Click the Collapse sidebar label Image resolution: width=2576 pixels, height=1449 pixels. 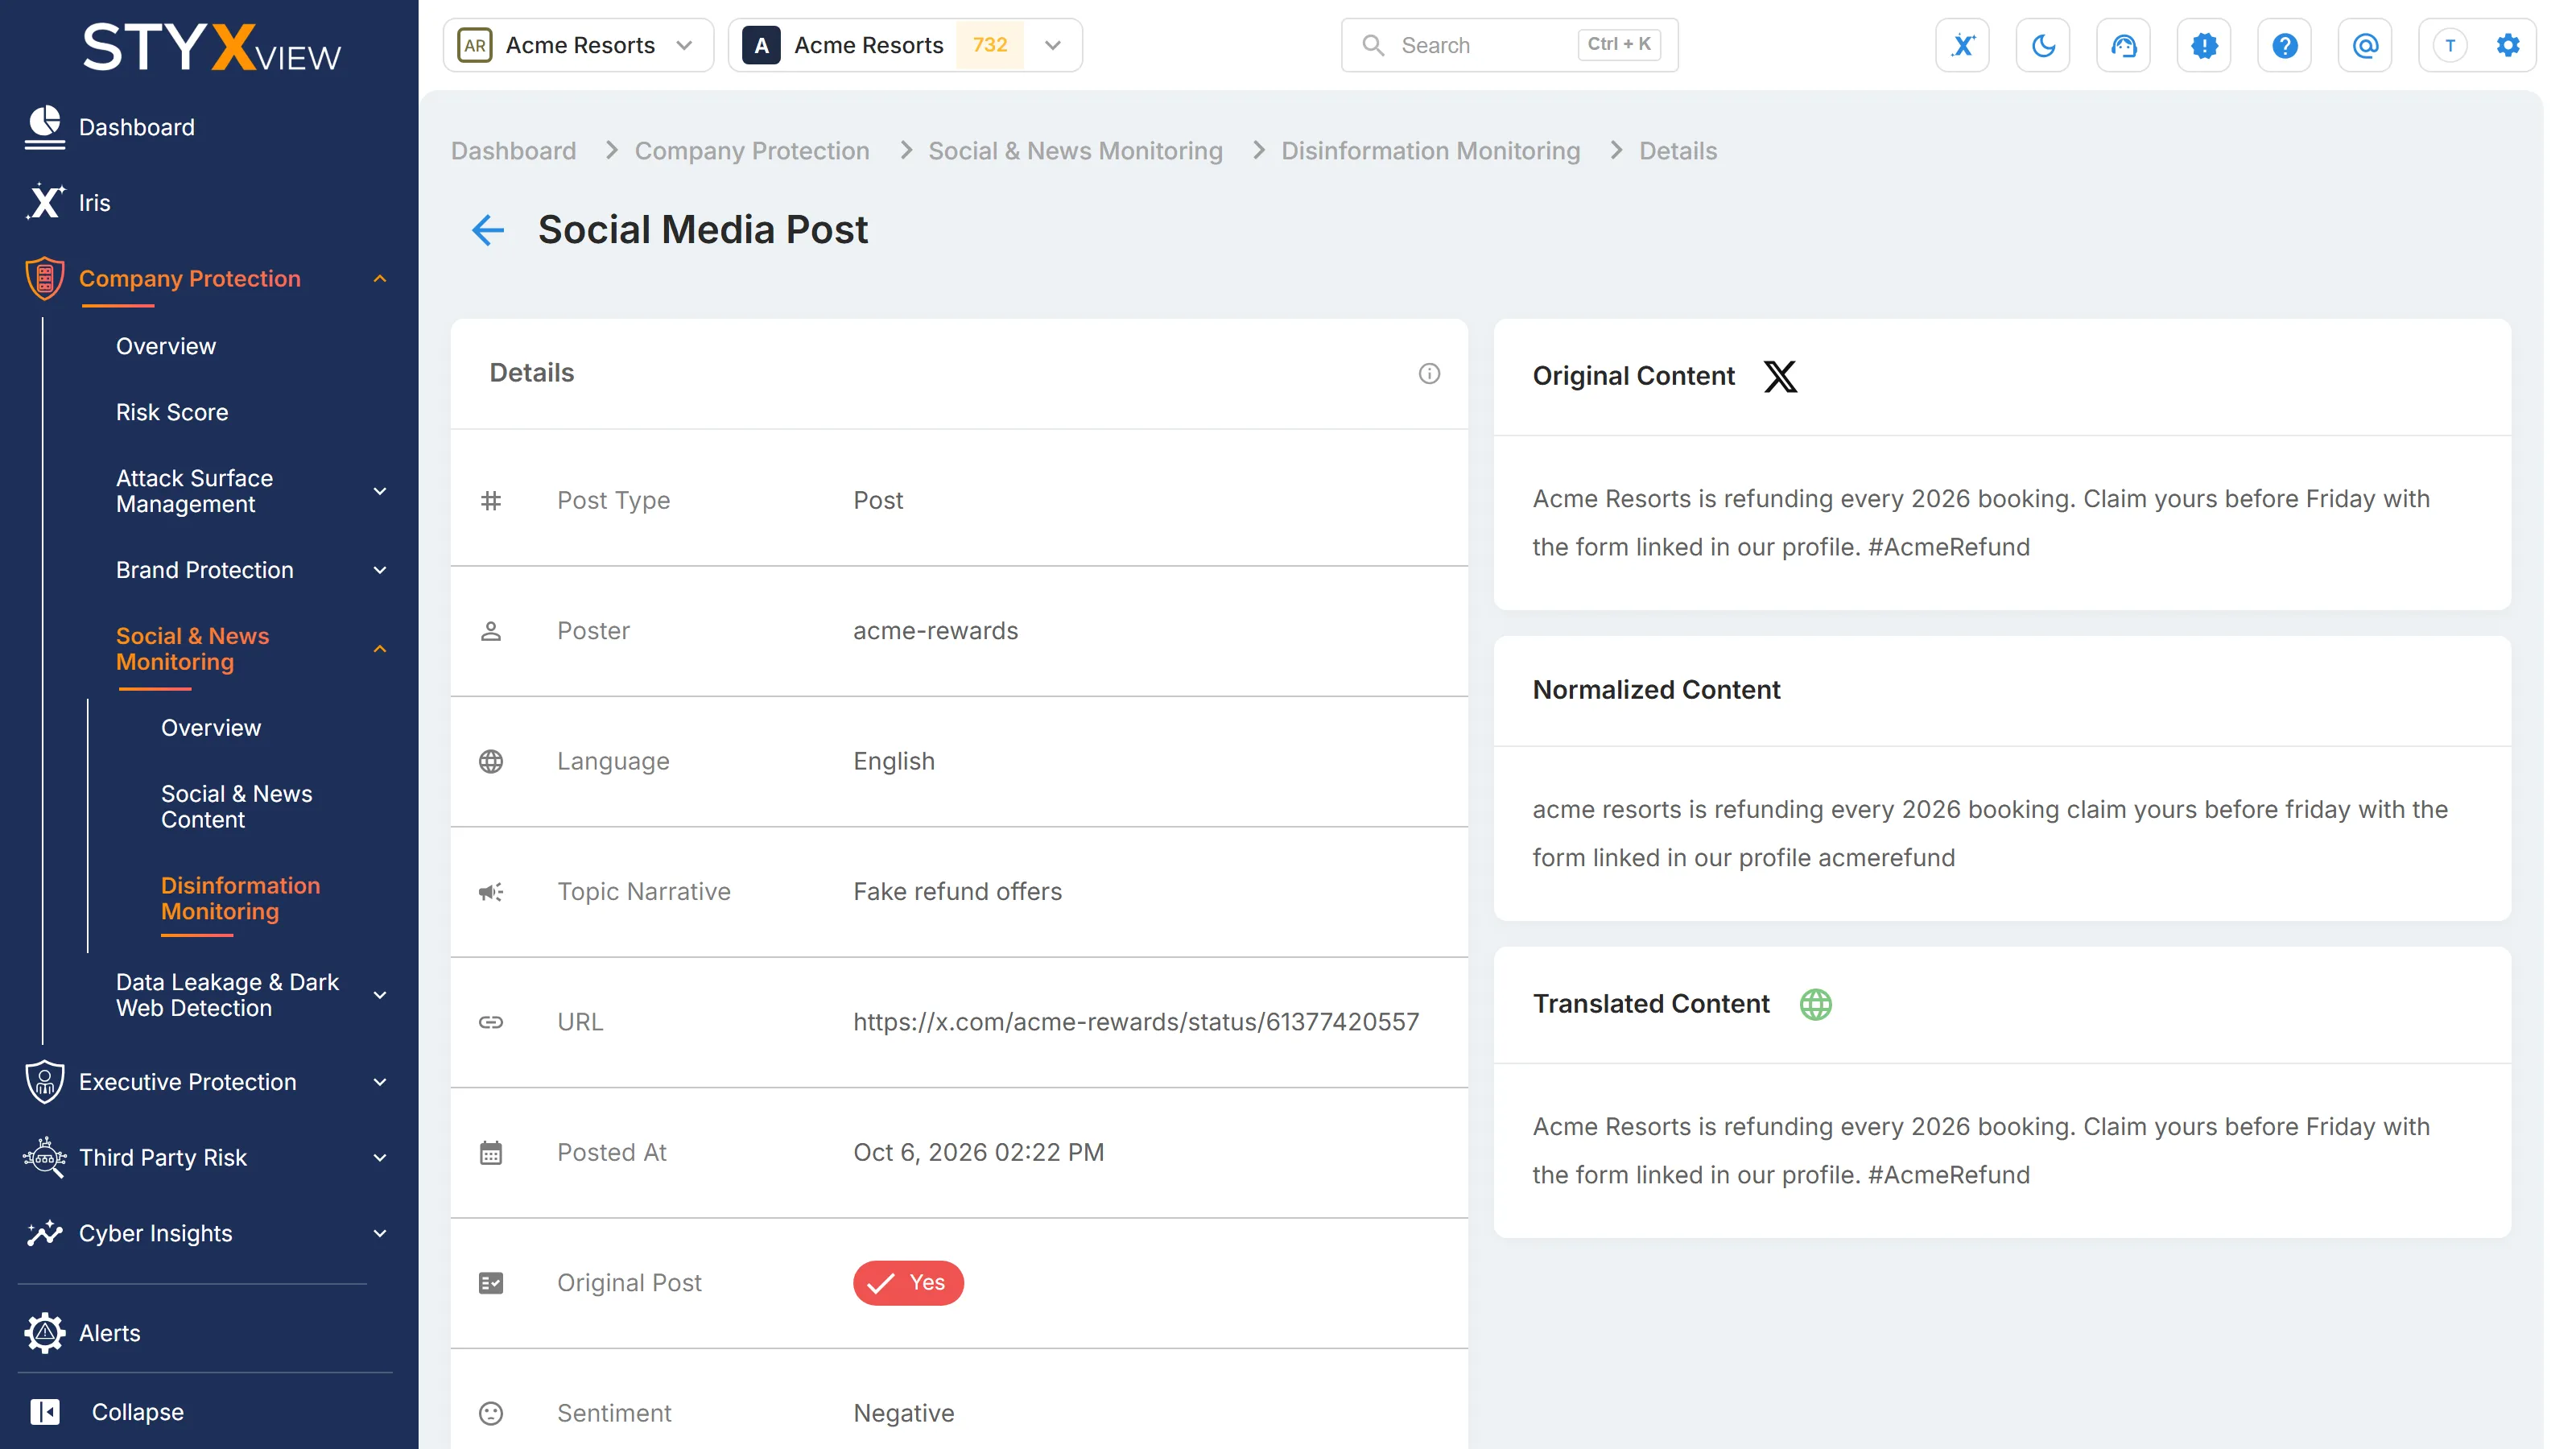pos(138,1412)
